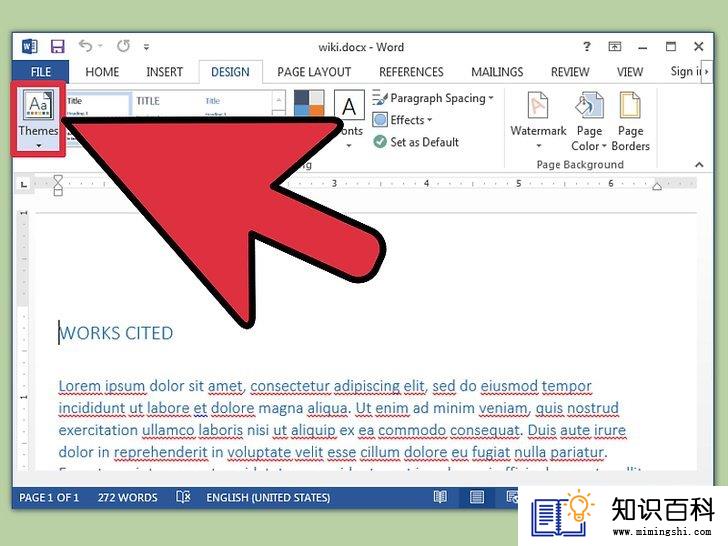Redo the last action
Viewport: 728px width, 546px height.
pos(124,46)
